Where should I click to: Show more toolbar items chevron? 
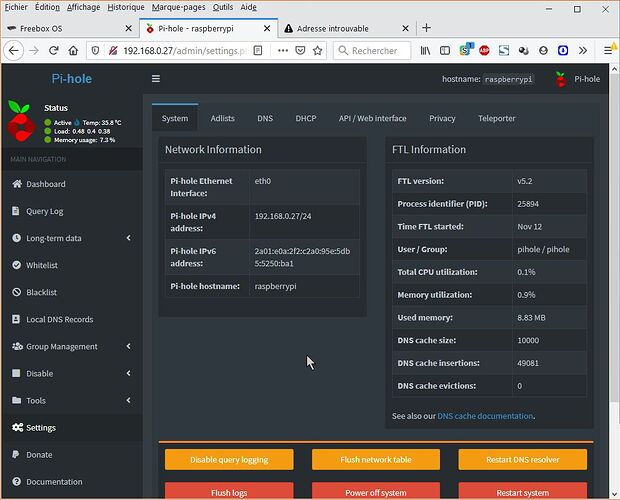click(583, 51)
